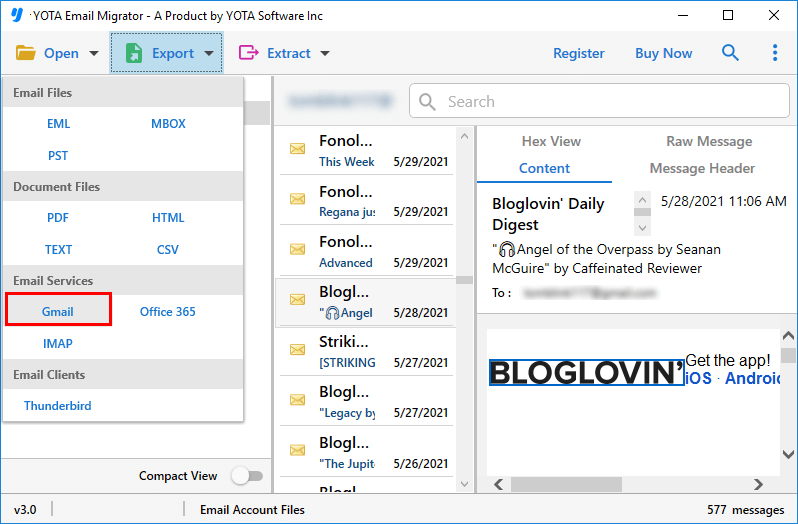Click header scroll down arrow near date

(x=642, y=227)
